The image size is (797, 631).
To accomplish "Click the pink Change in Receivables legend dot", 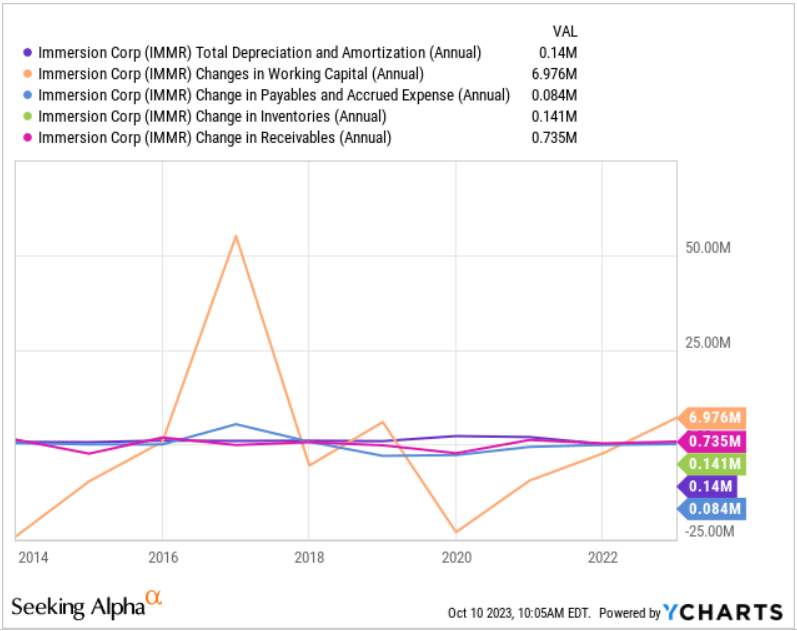I will point(27,138).
